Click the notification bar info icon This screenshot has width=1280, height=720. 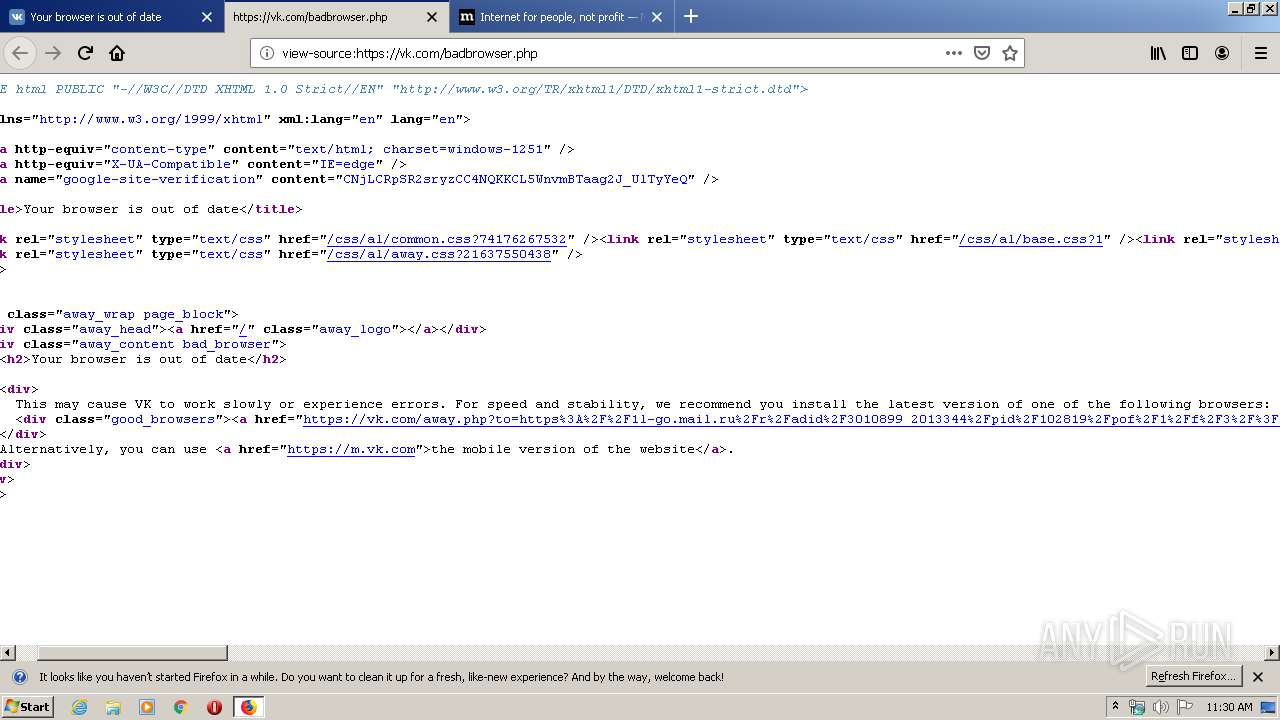(19, 677)
